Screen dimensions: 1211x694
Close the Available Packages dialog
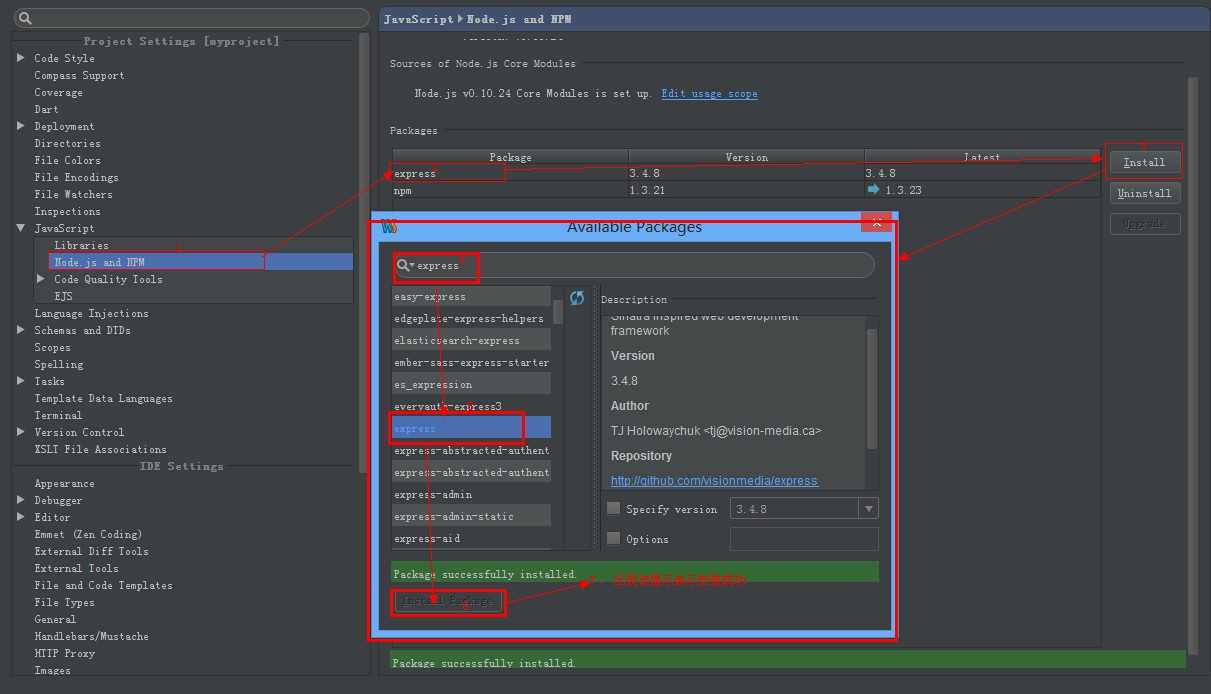click(x=876, y=223)
